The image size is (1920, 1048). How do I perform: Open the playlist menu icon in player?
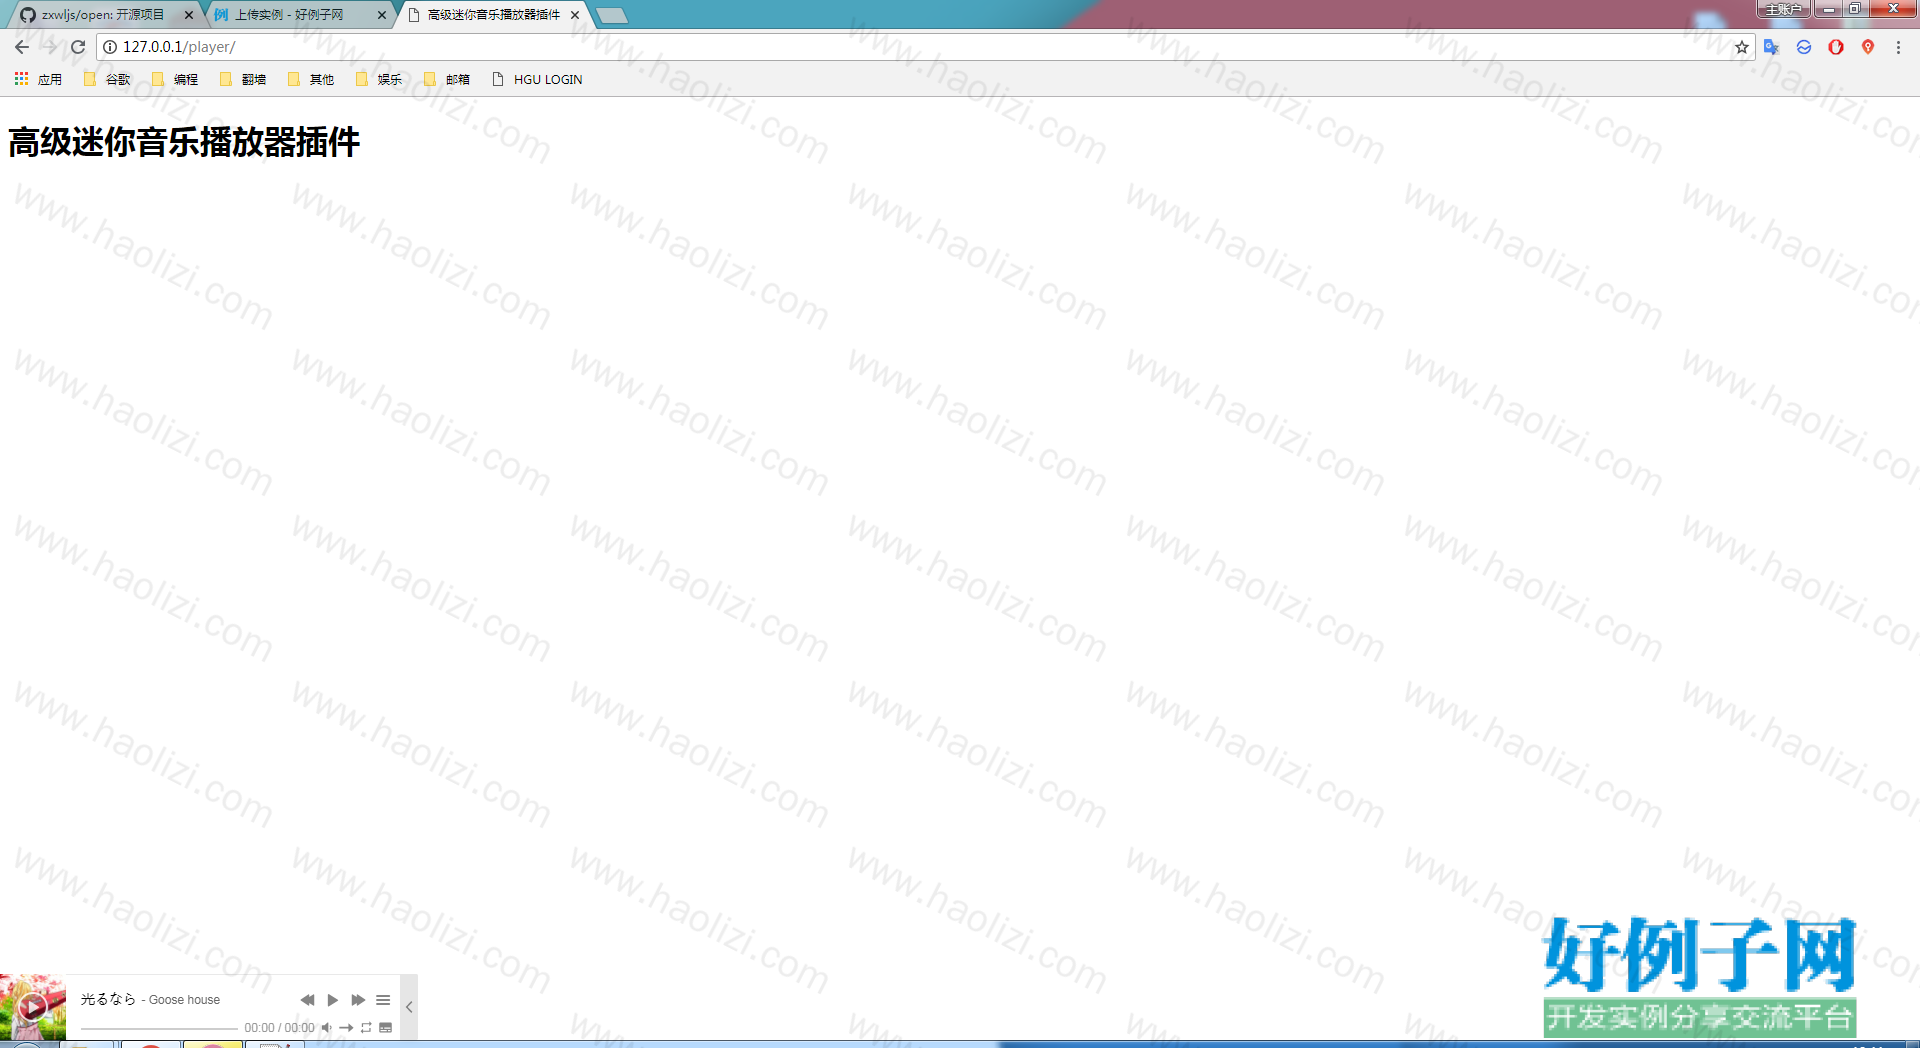[x=383, y=1000]
